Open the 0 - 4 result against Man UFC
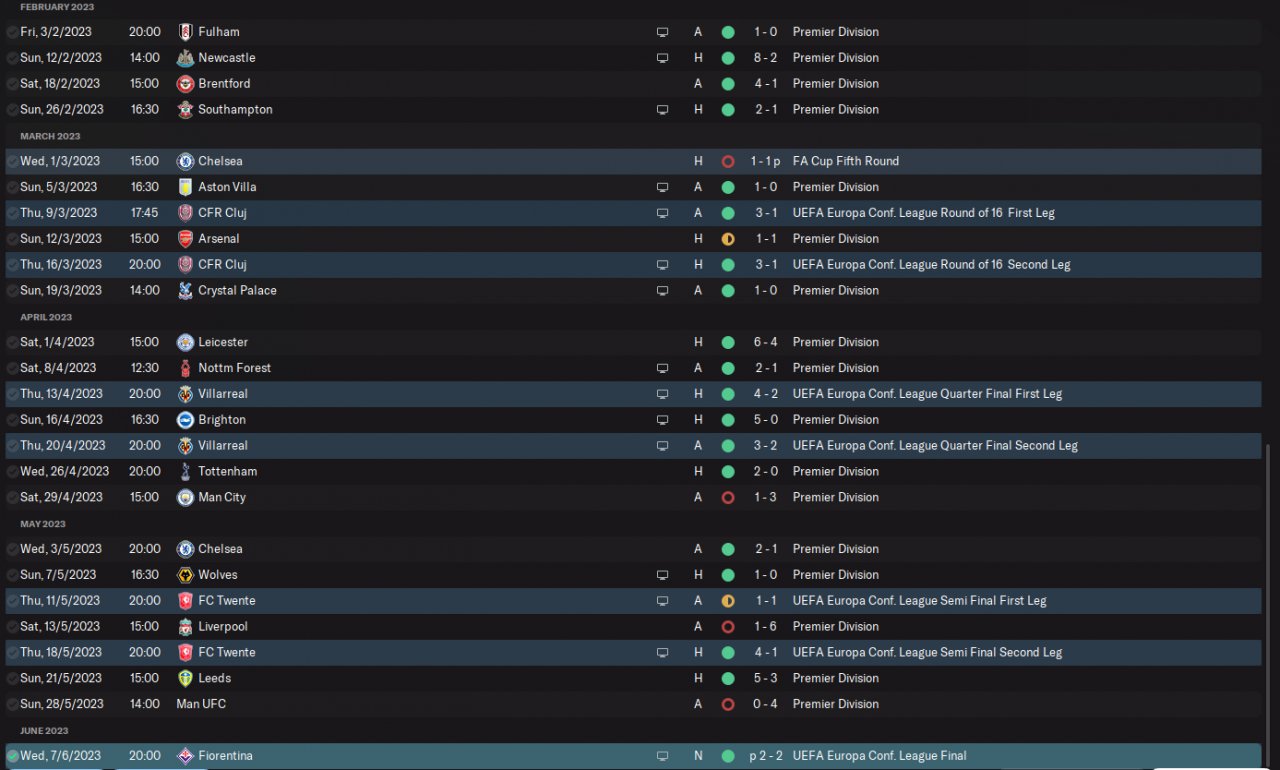This screenshot has height=770, width=1280. coord(766,704)
